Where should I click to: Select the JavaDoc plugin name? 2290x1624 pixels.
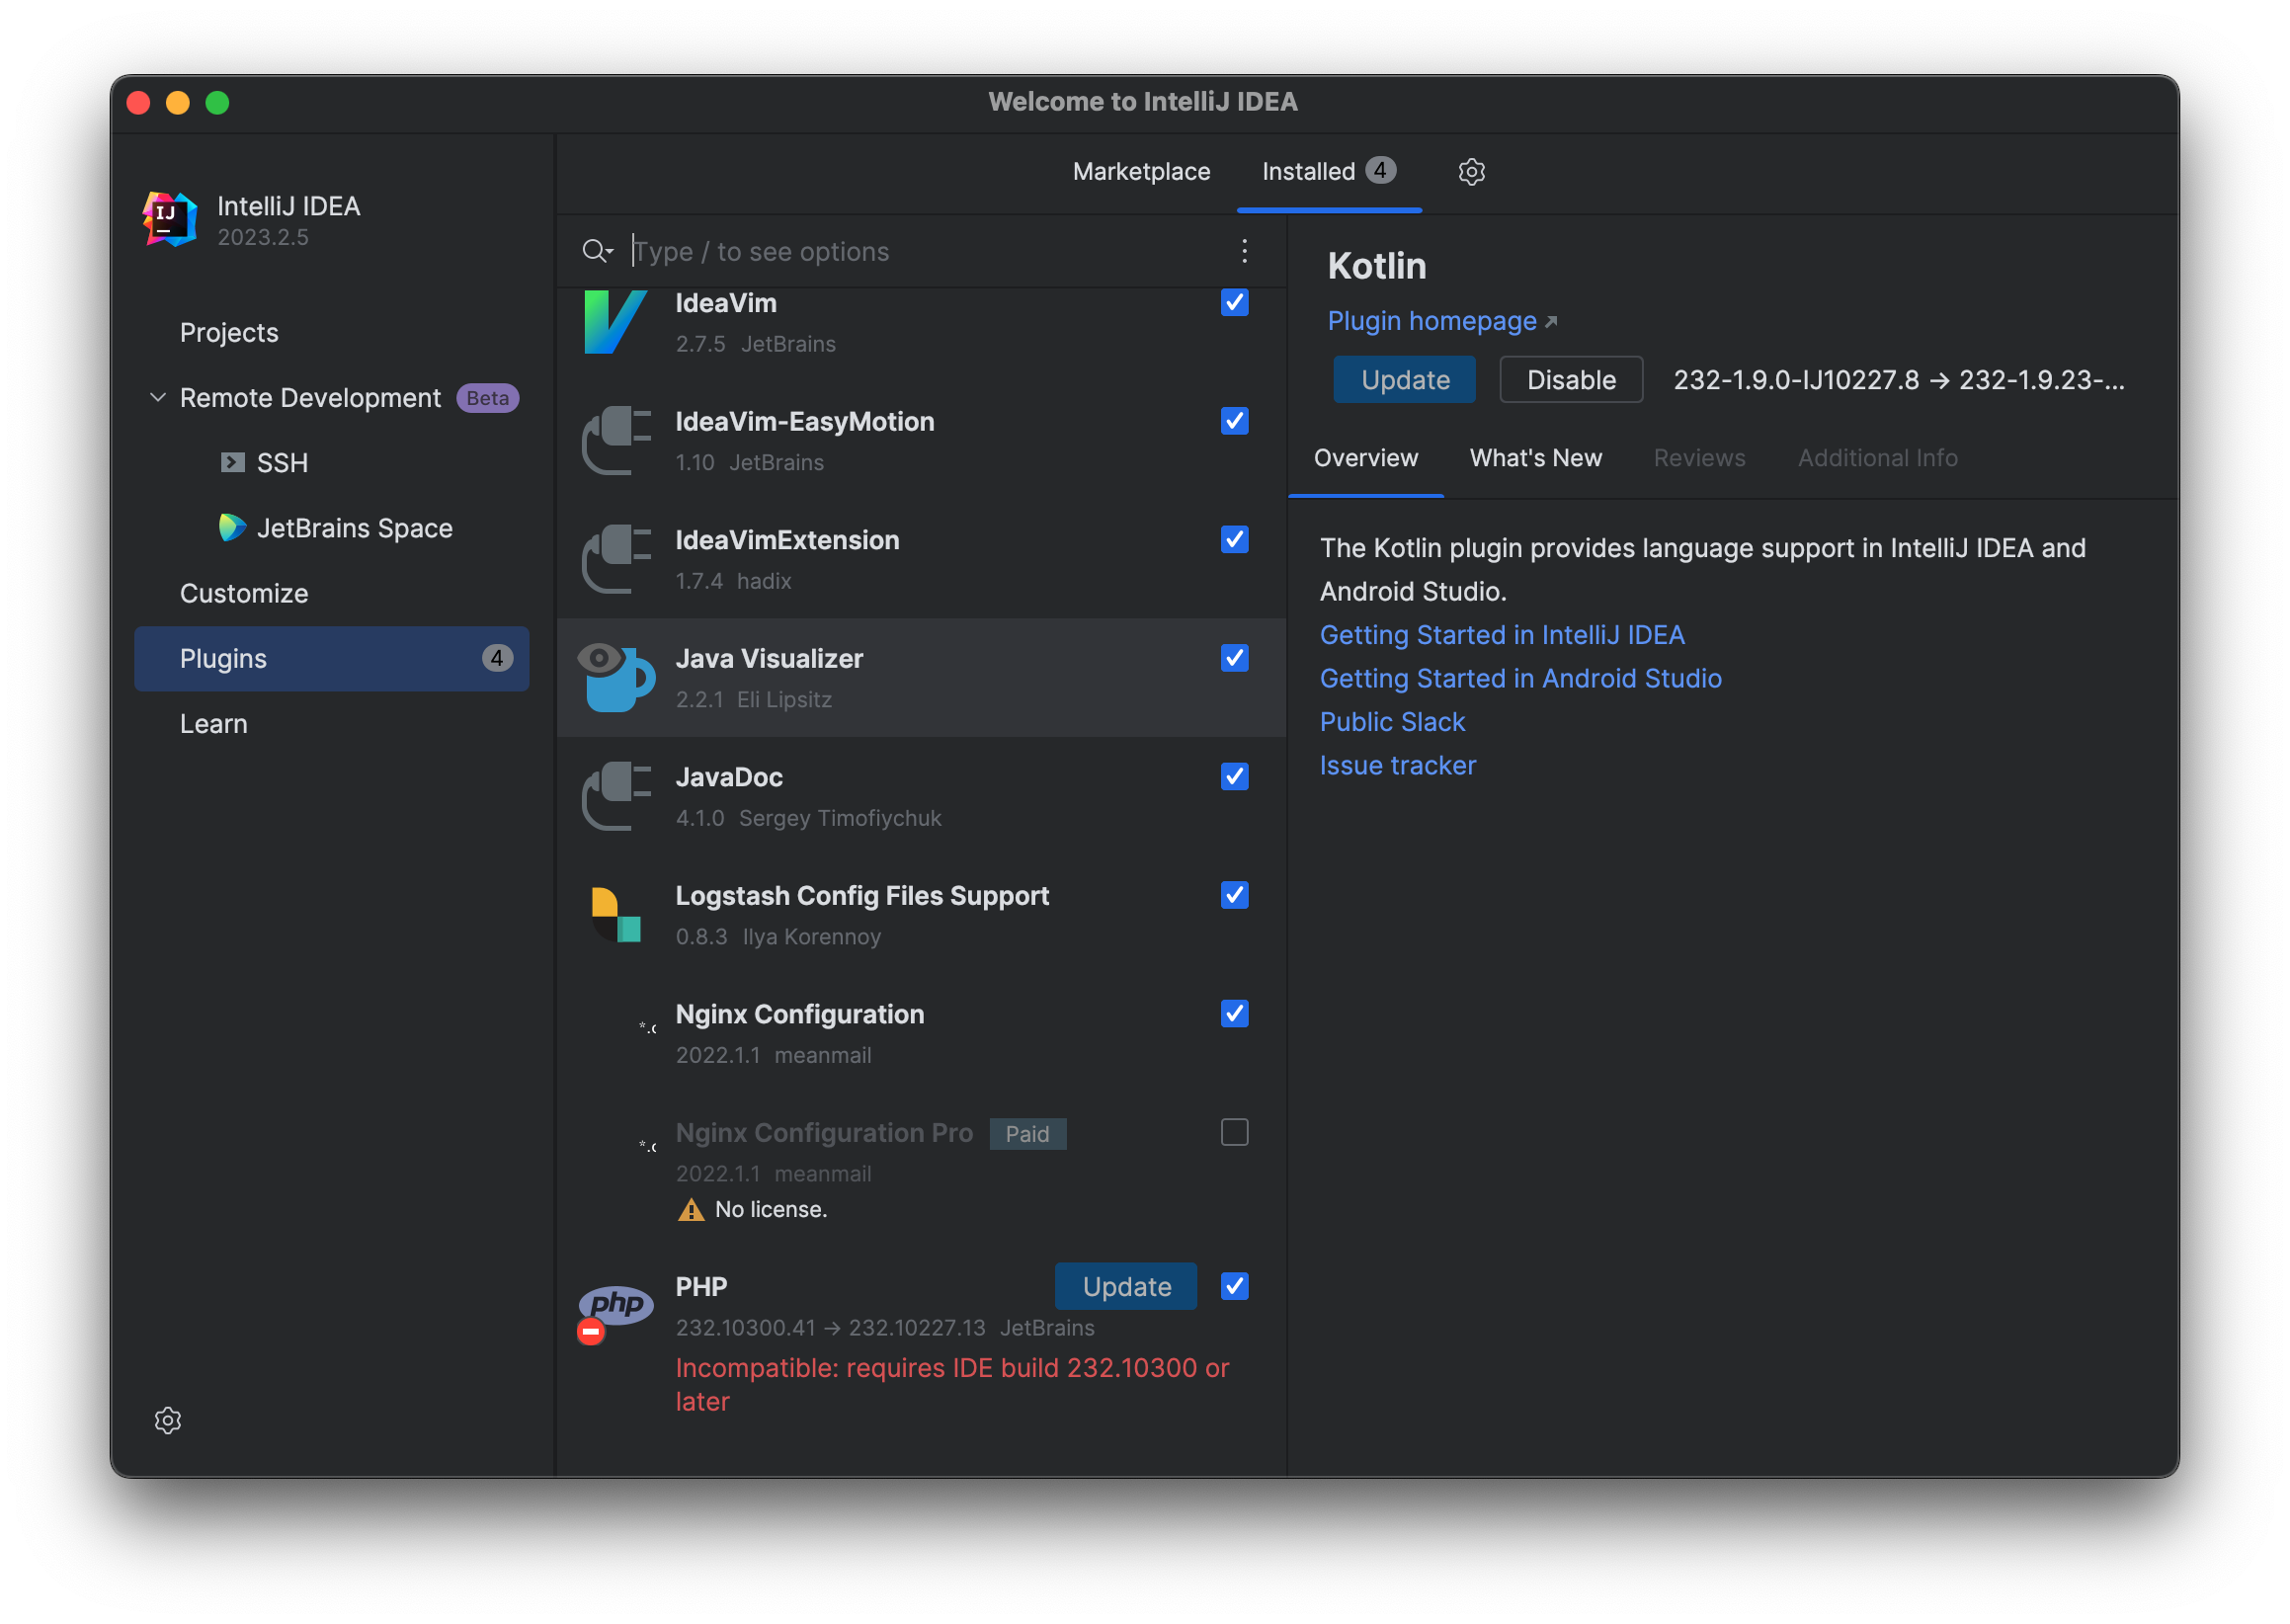pos(729,777)
